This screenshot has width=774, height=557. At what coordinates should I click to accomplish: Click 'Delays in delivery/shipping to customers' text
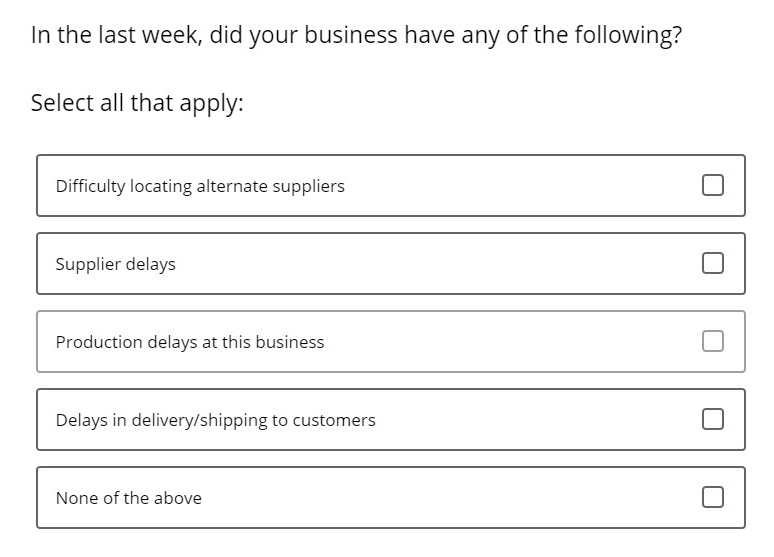point(215,420)
